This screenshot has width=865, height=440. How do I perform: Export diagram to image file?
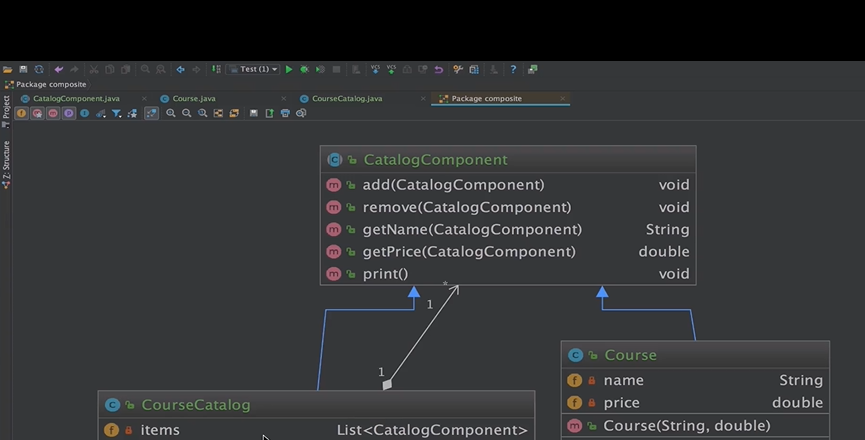click(269, 114)
